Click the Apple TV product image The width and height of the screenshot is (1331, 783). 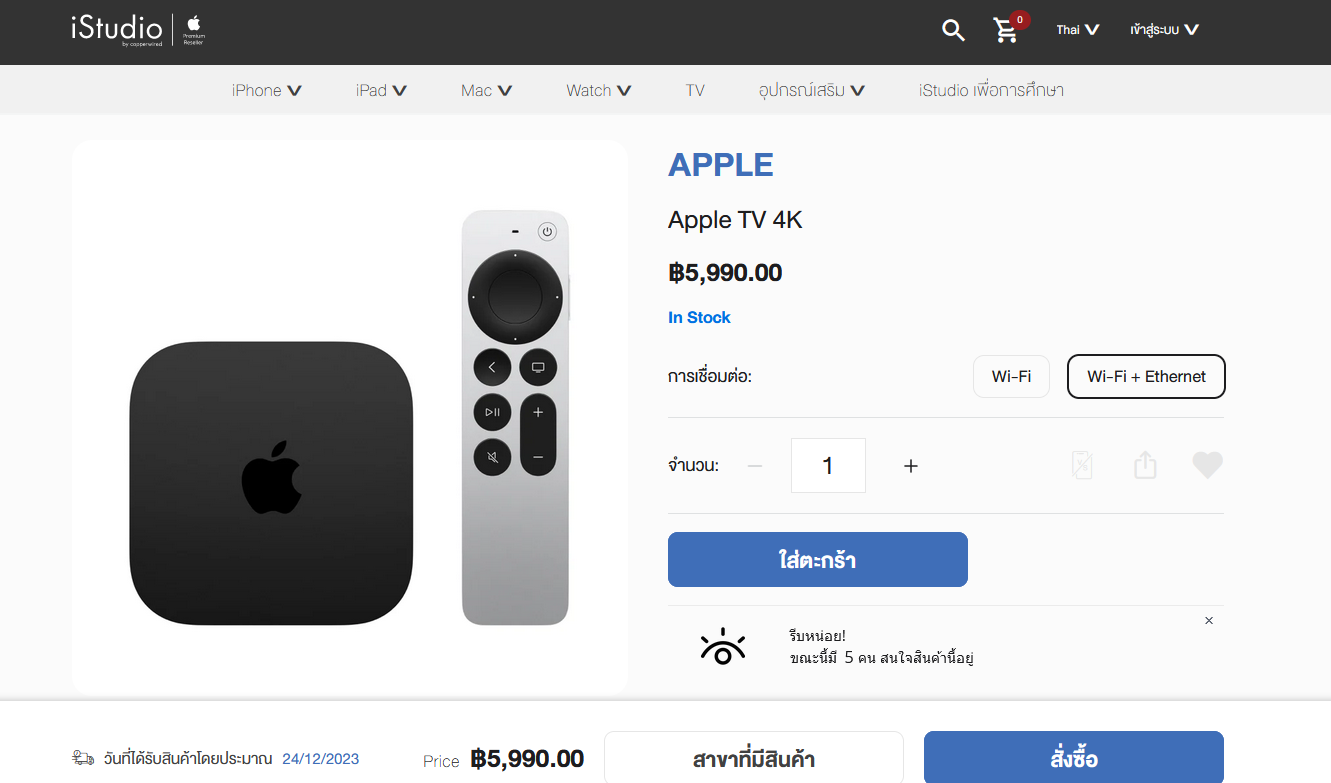[x=350, y=418]
